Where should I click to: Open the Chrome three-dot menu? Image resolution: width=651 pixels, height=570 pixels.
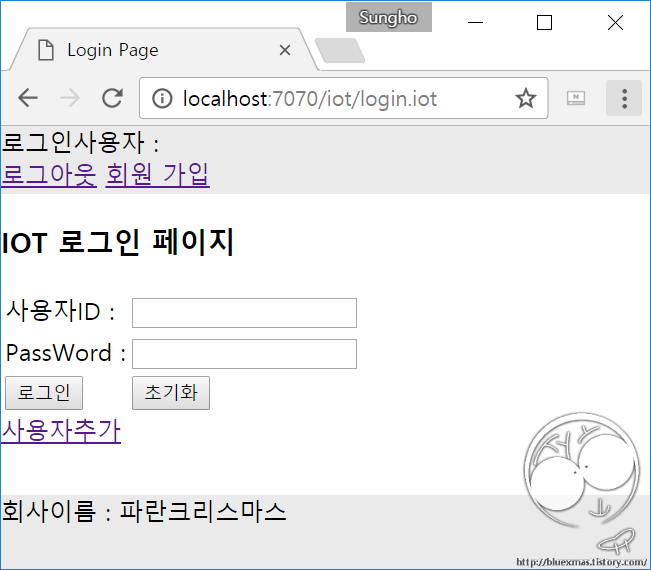click(624, 98)
